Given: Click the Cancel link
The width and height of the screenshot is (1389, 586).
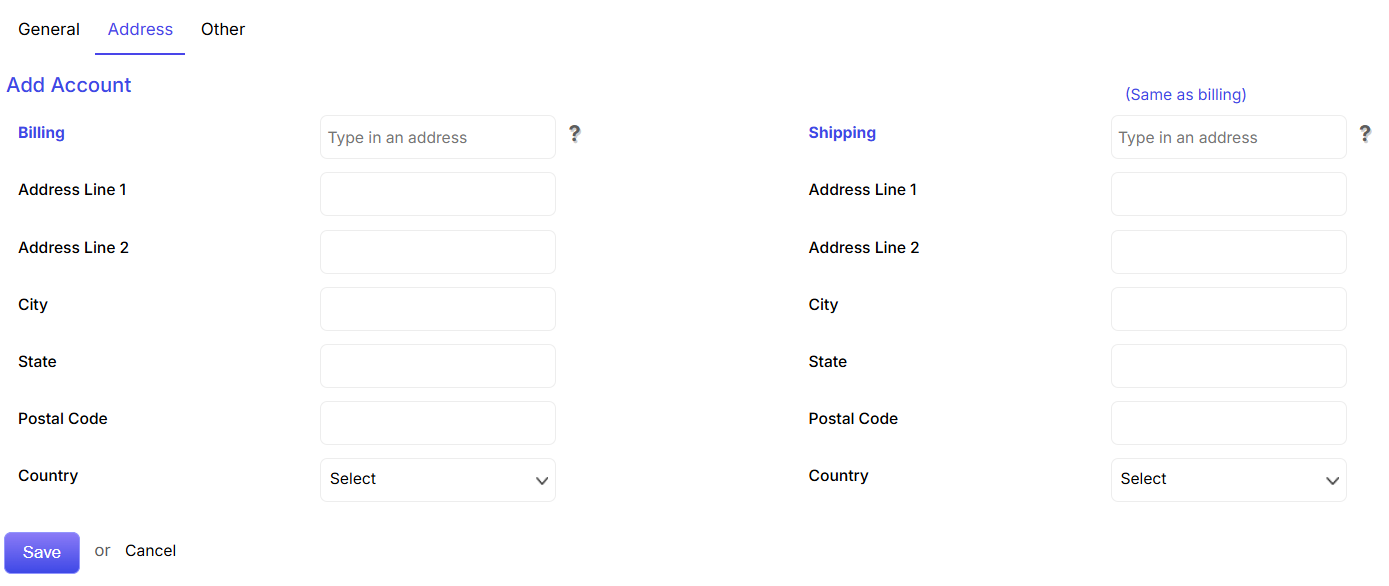Looking at the screenshot, I should pos(151,551).
